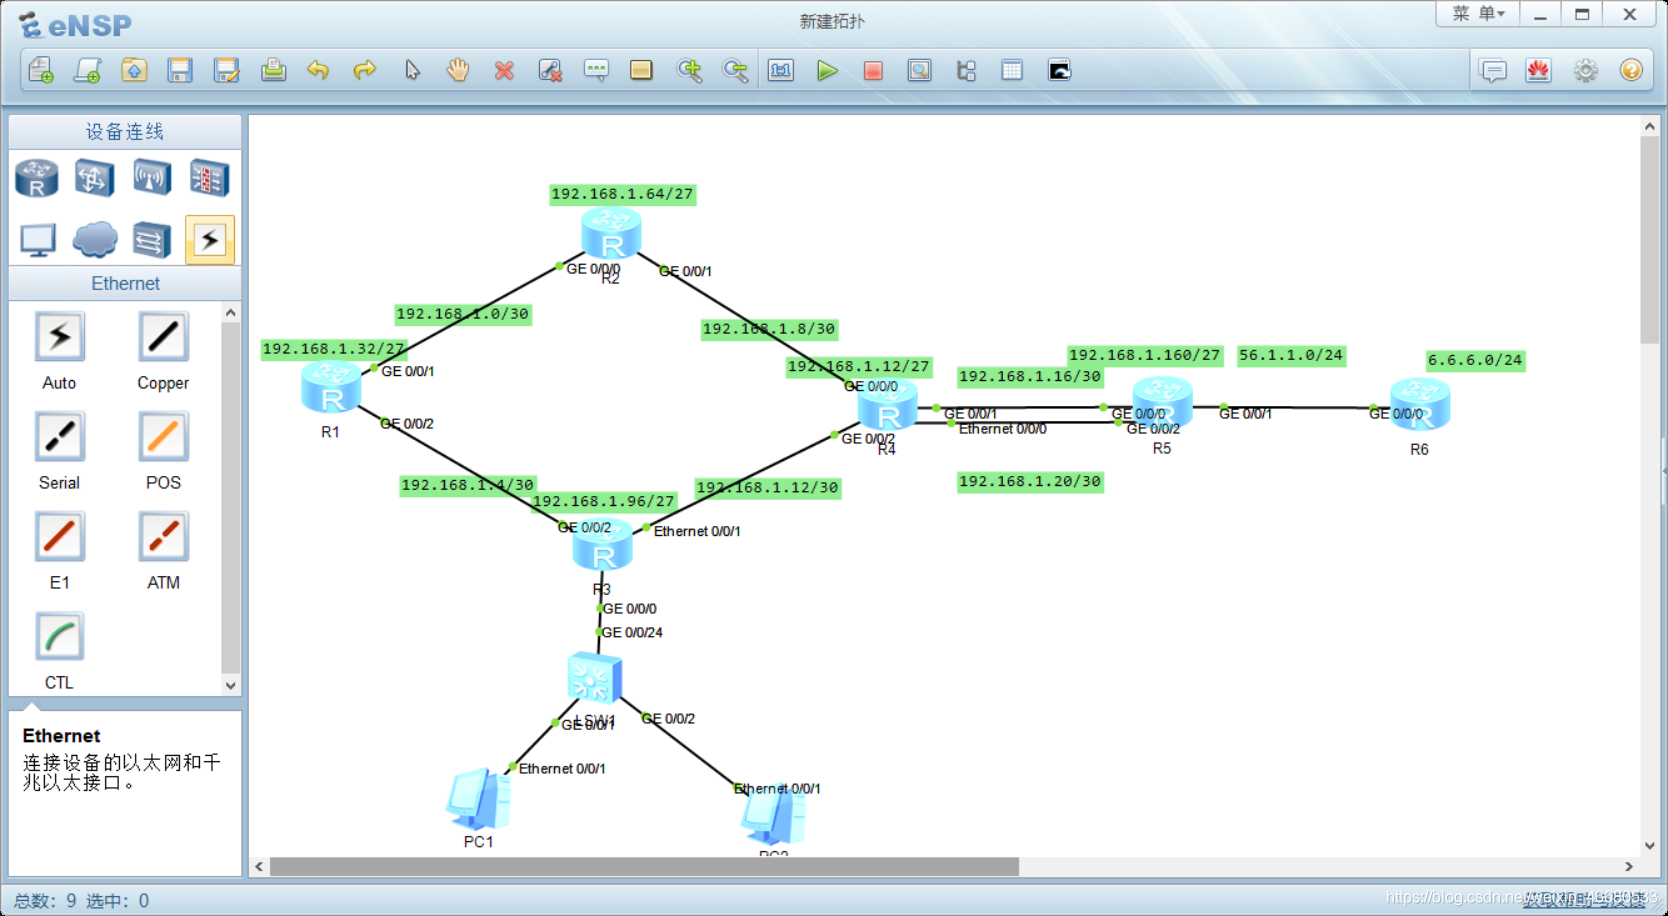1668x916 pixels.
Task: Click the Print toolbar icon
Action: [x=273, y=70]
